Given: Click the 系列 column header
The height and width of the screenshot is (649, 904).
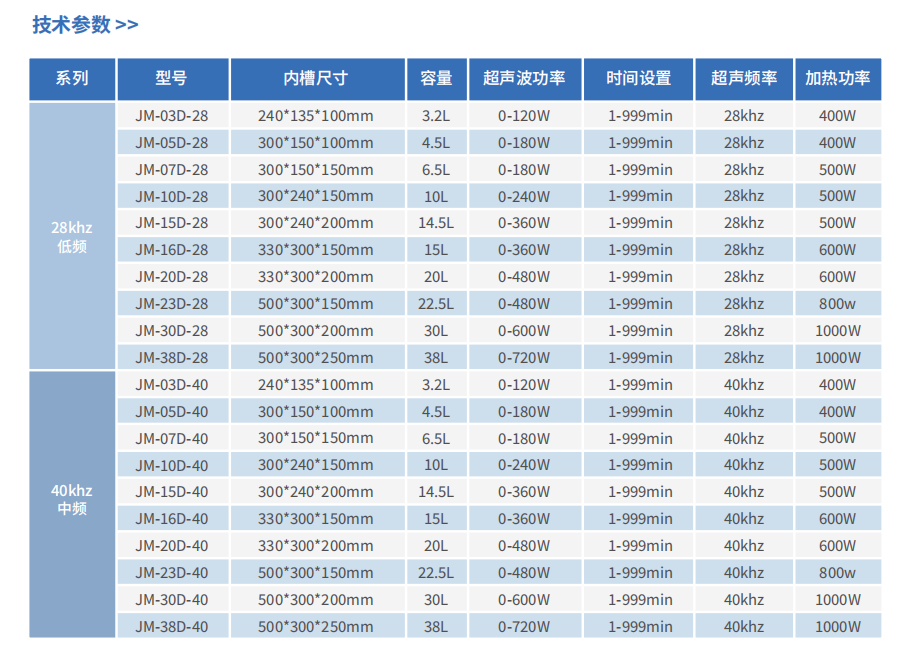Looking at the screenshot, I should point(72,78).
